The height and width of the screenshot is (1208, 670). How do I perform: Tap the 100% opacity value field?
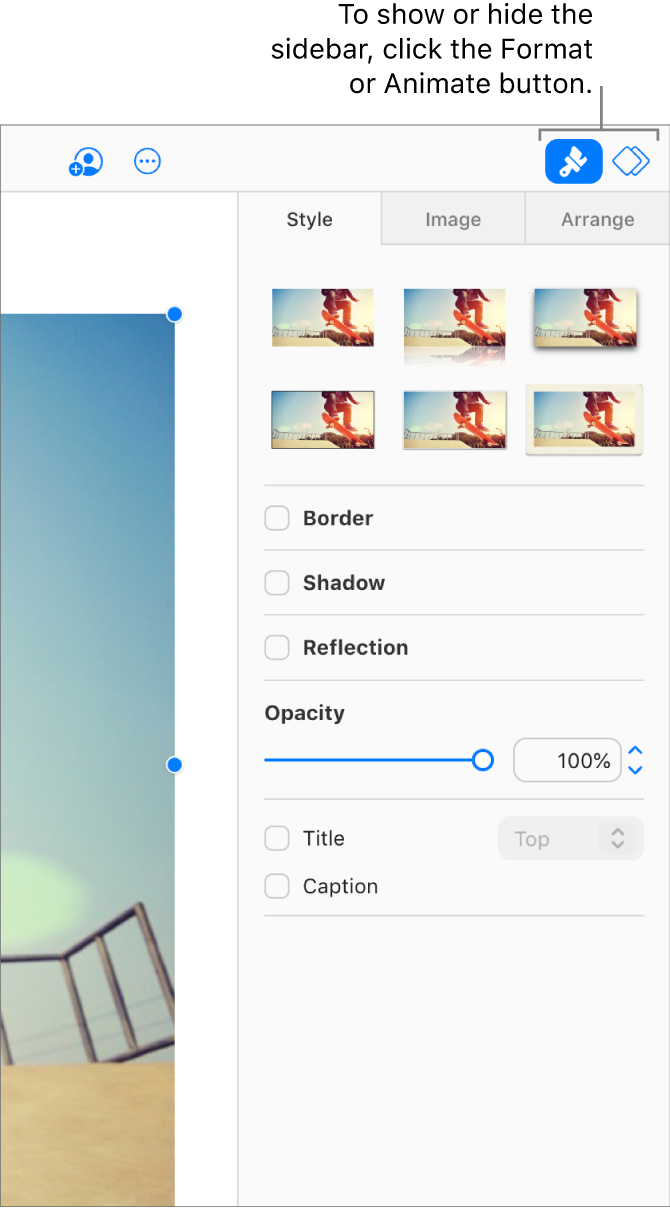[x=567, y=760]
